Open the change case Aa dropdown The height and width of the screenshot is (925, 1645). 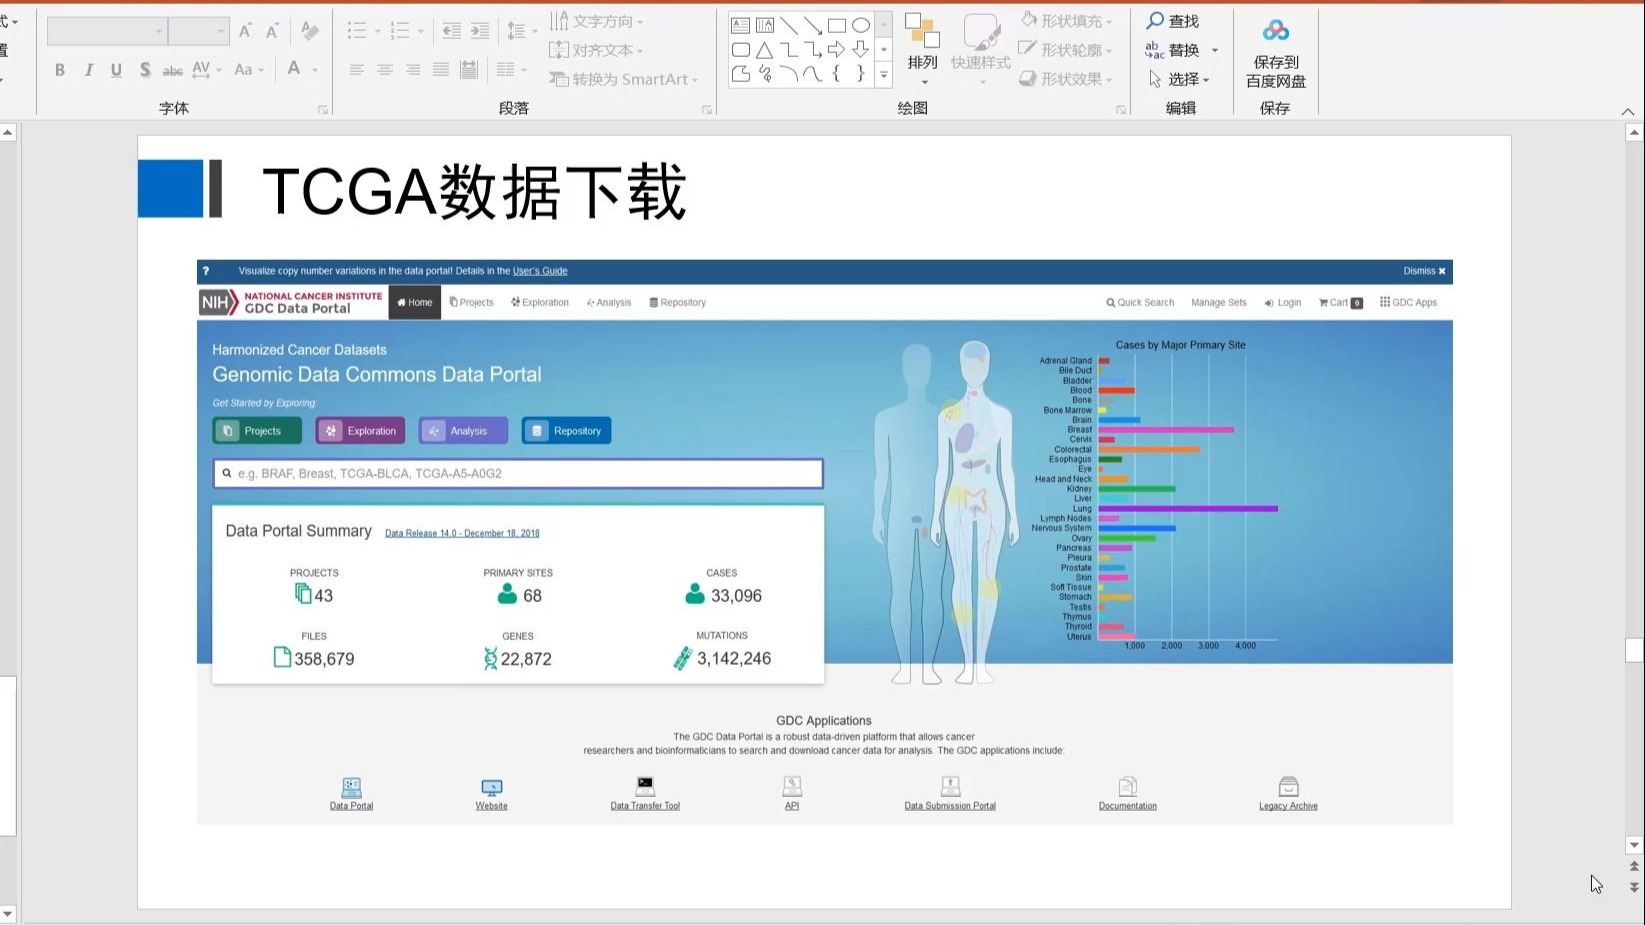click(x=249, y=70)
